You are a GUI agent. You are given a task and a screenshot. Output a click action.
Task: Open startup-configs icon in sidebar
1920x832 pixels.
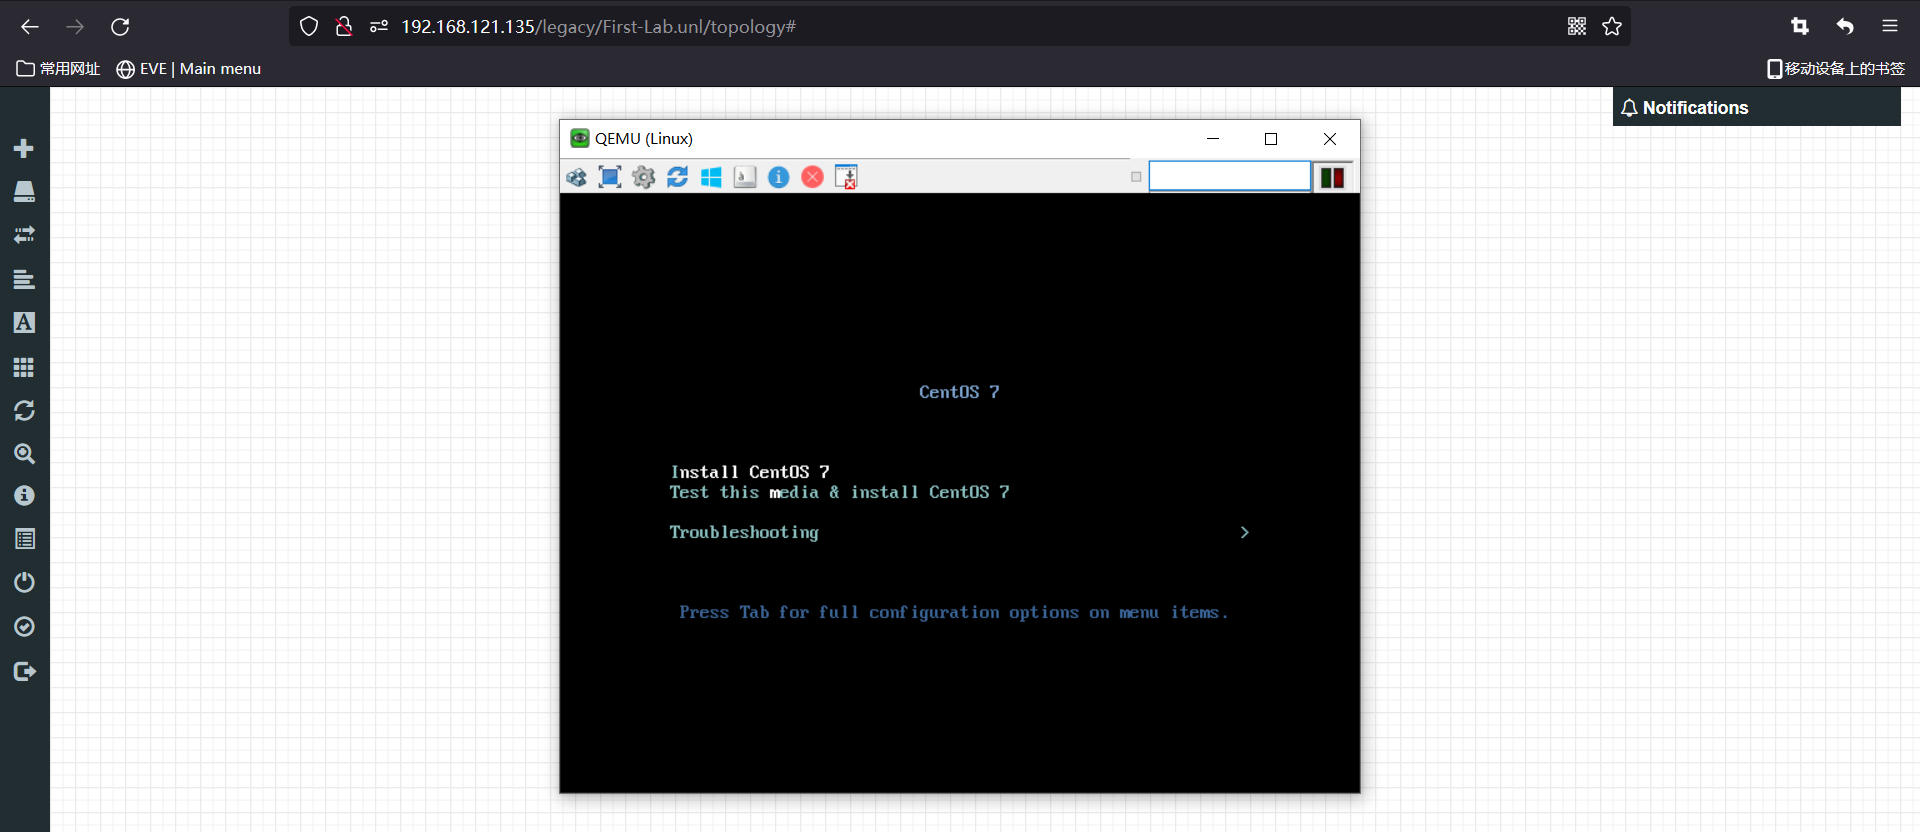coord(24,279)
